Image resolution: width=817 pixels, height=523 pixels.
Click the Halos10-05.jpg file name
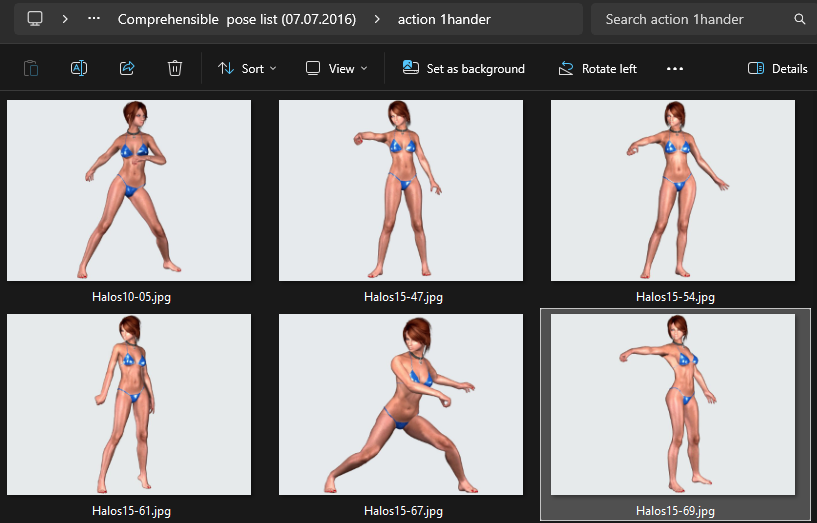pyautogui.click(x=131, y=297)
